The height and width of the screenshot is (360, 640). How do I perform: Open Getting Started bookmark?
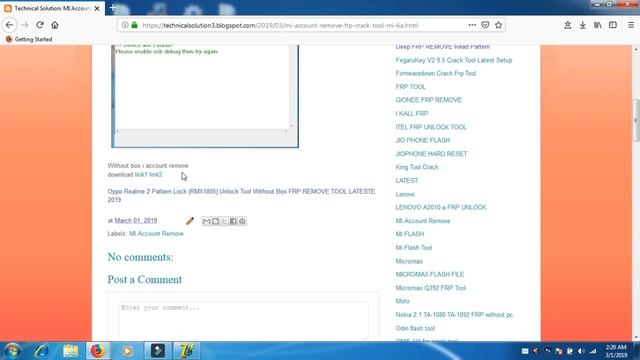pos(29,39)
